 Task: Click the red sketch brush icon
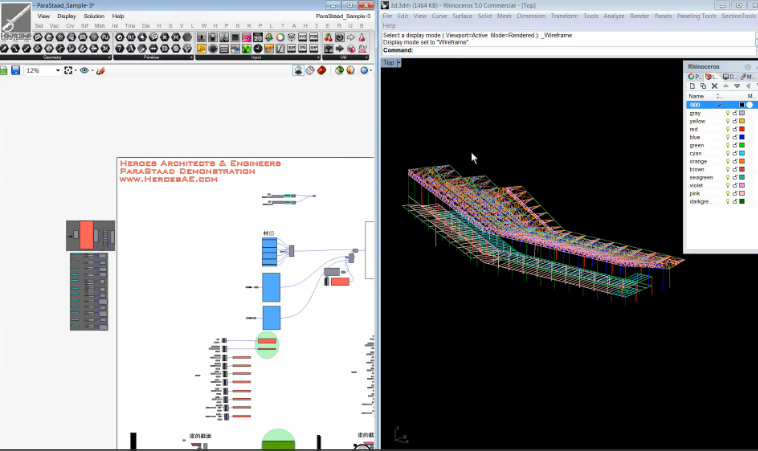point(100,71)
